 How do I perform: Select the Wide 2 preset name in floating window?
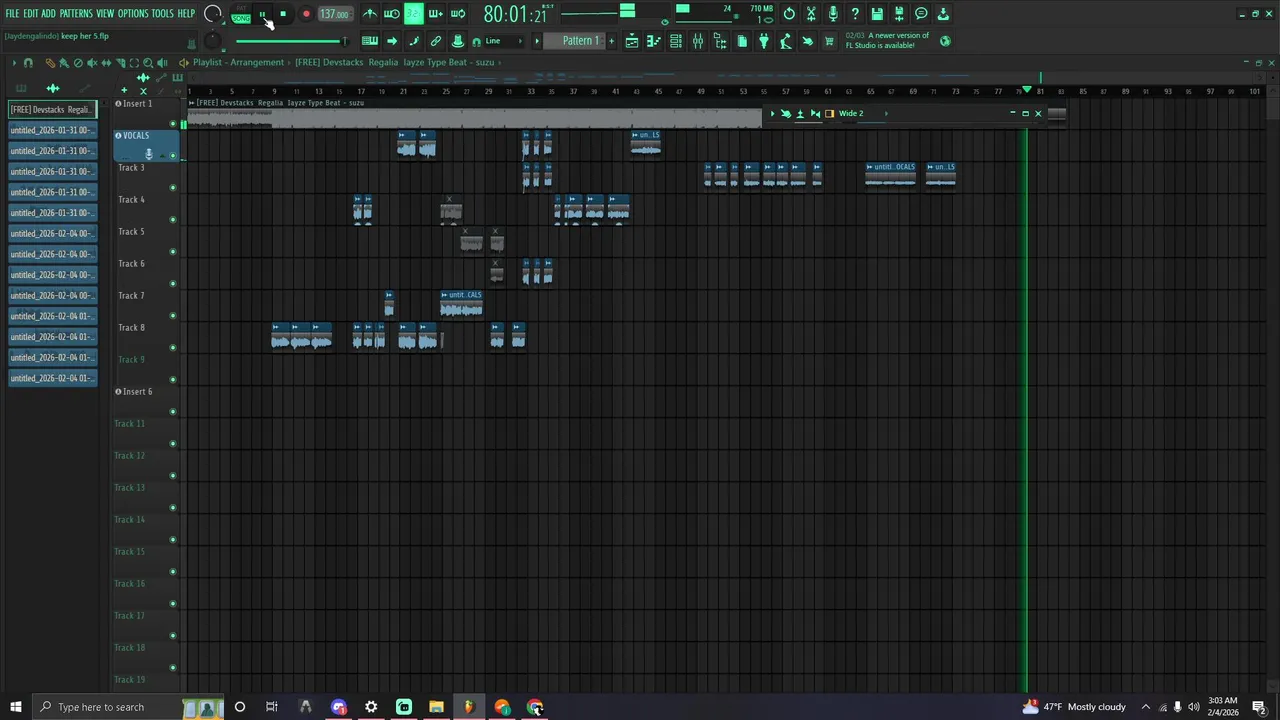(x=851, y=113)
